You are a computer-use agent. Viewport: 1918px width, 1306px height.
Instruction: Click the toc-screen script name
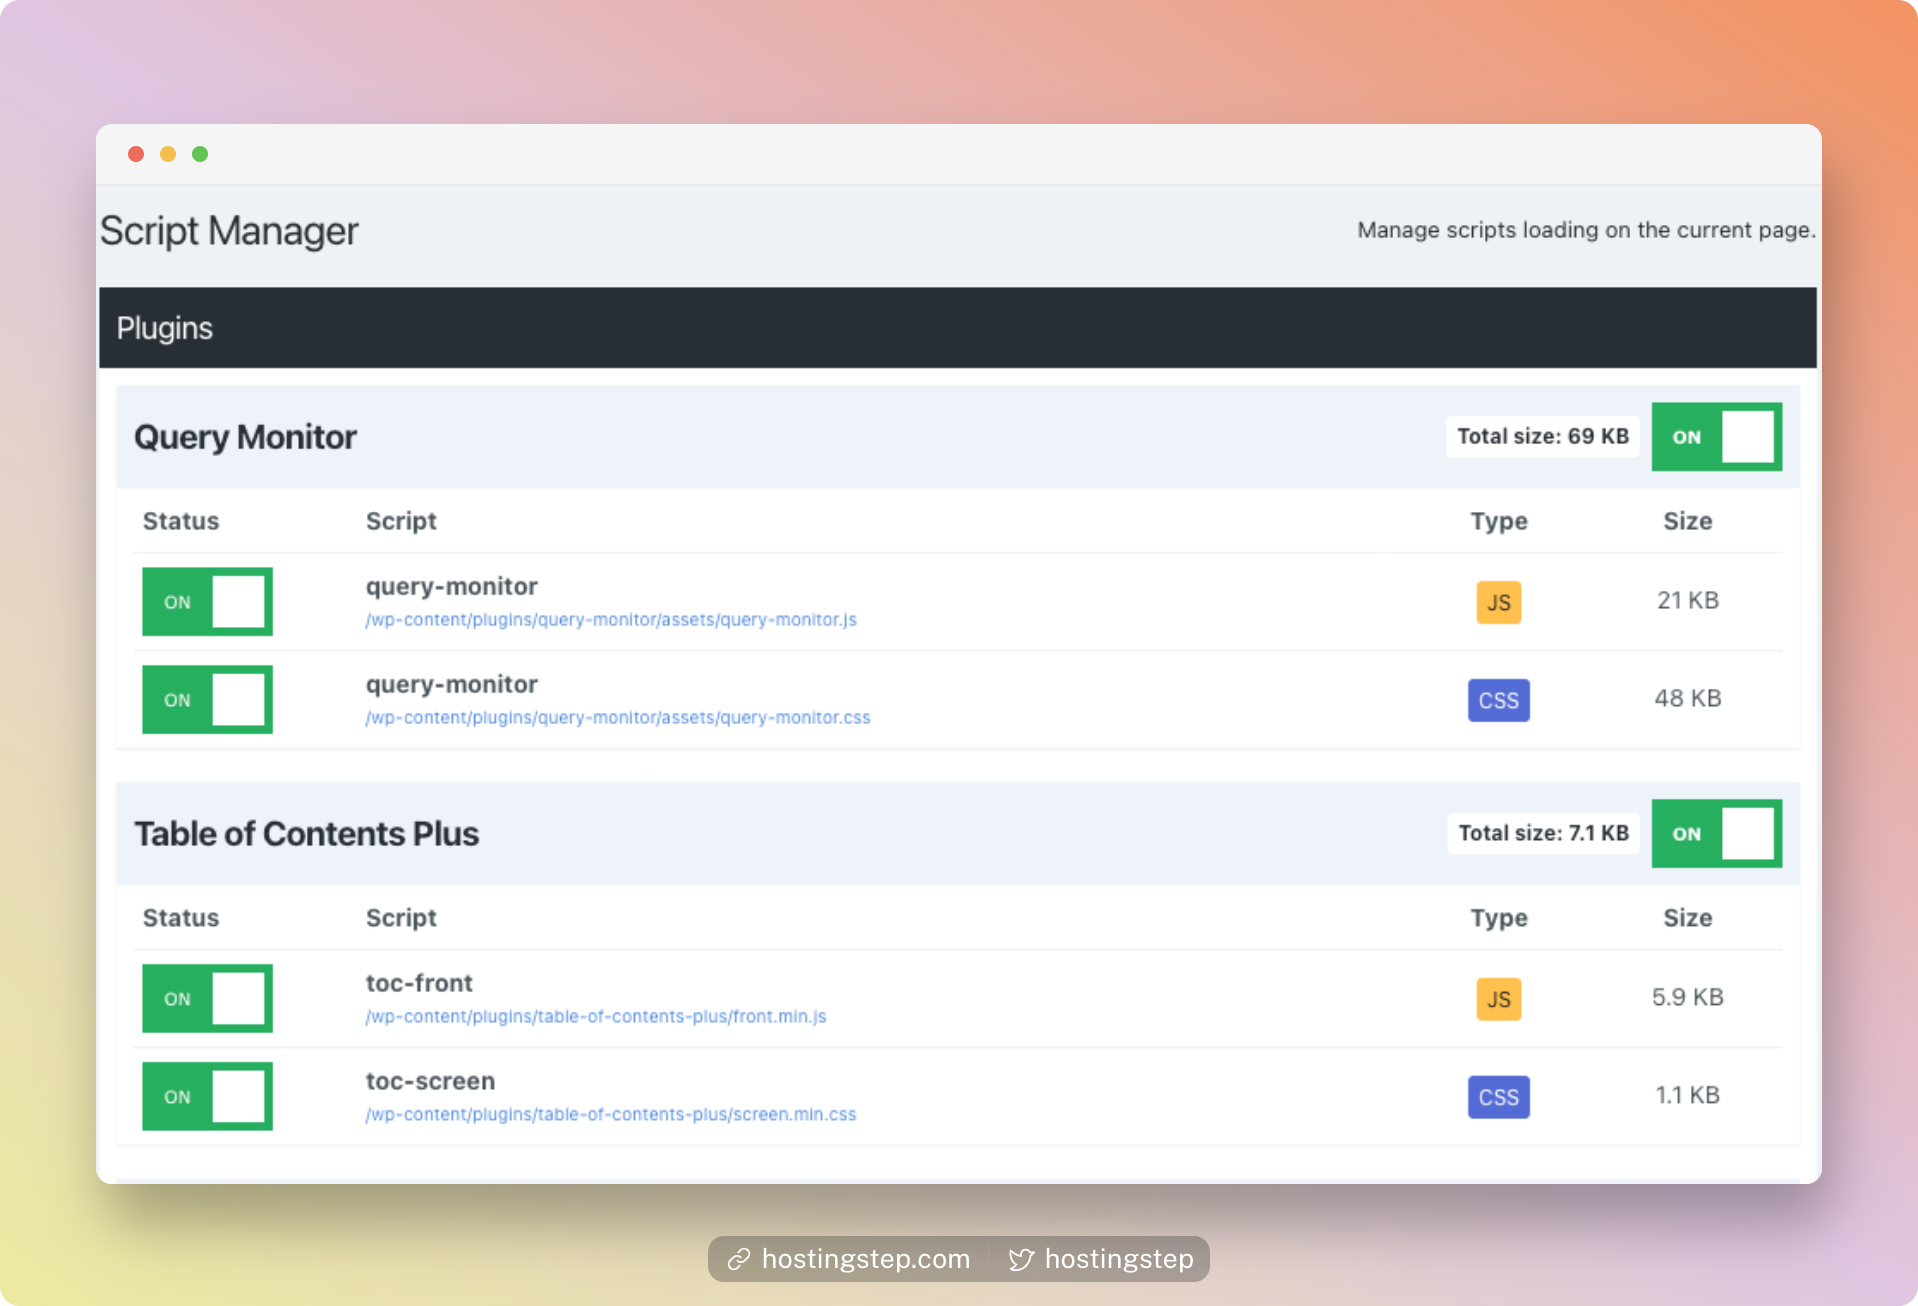[430, 1081]
